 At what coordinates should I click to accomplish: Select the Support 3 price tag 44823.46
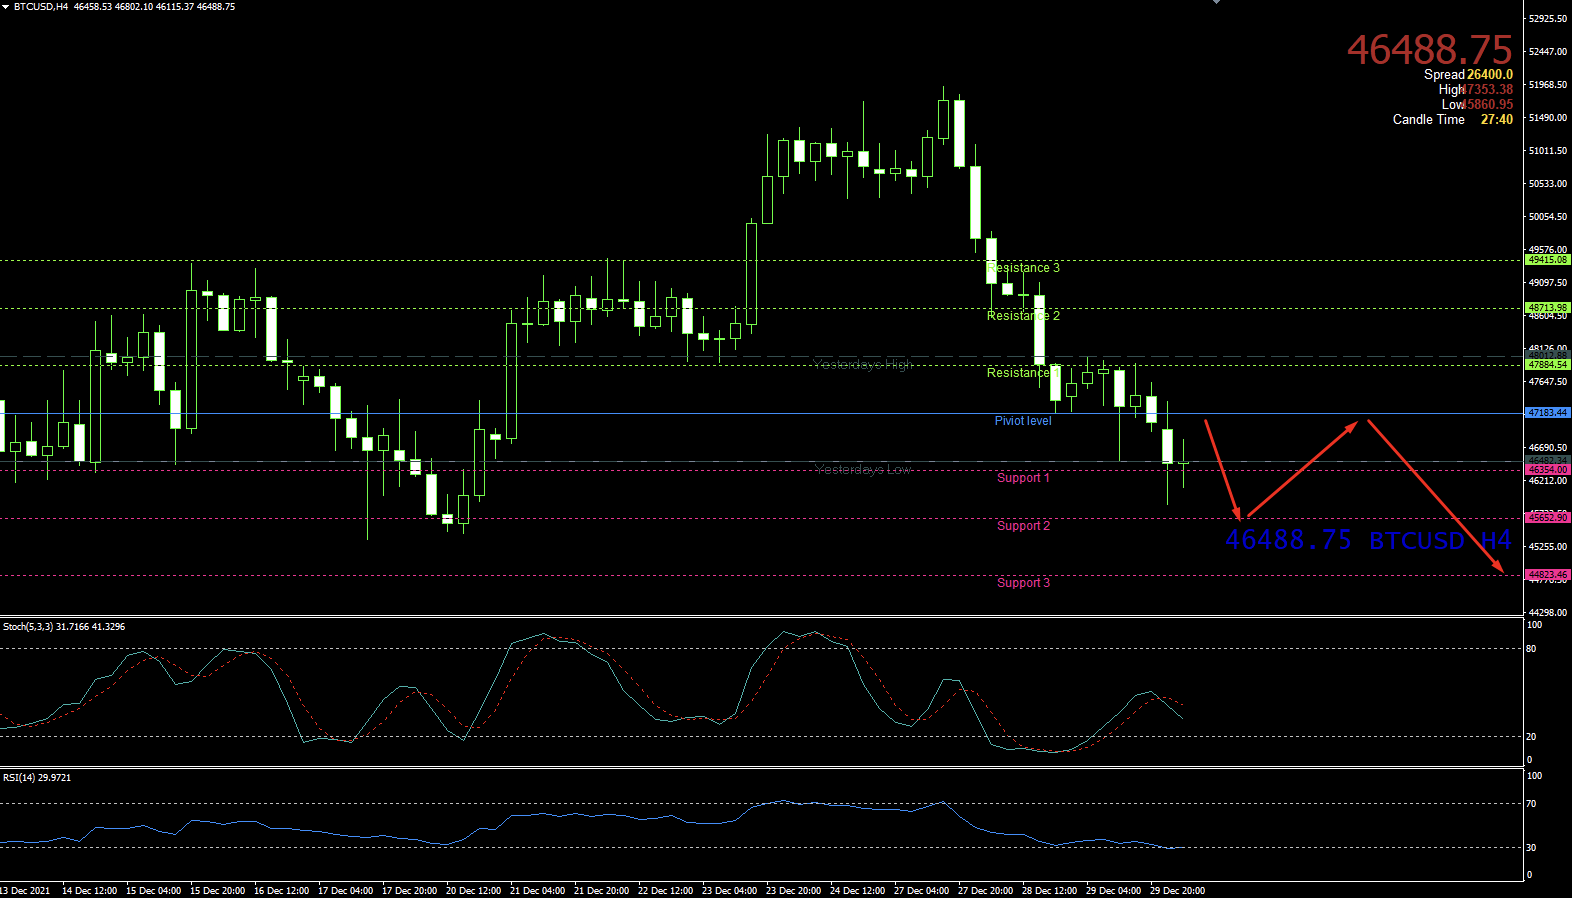pos(1547,575)
